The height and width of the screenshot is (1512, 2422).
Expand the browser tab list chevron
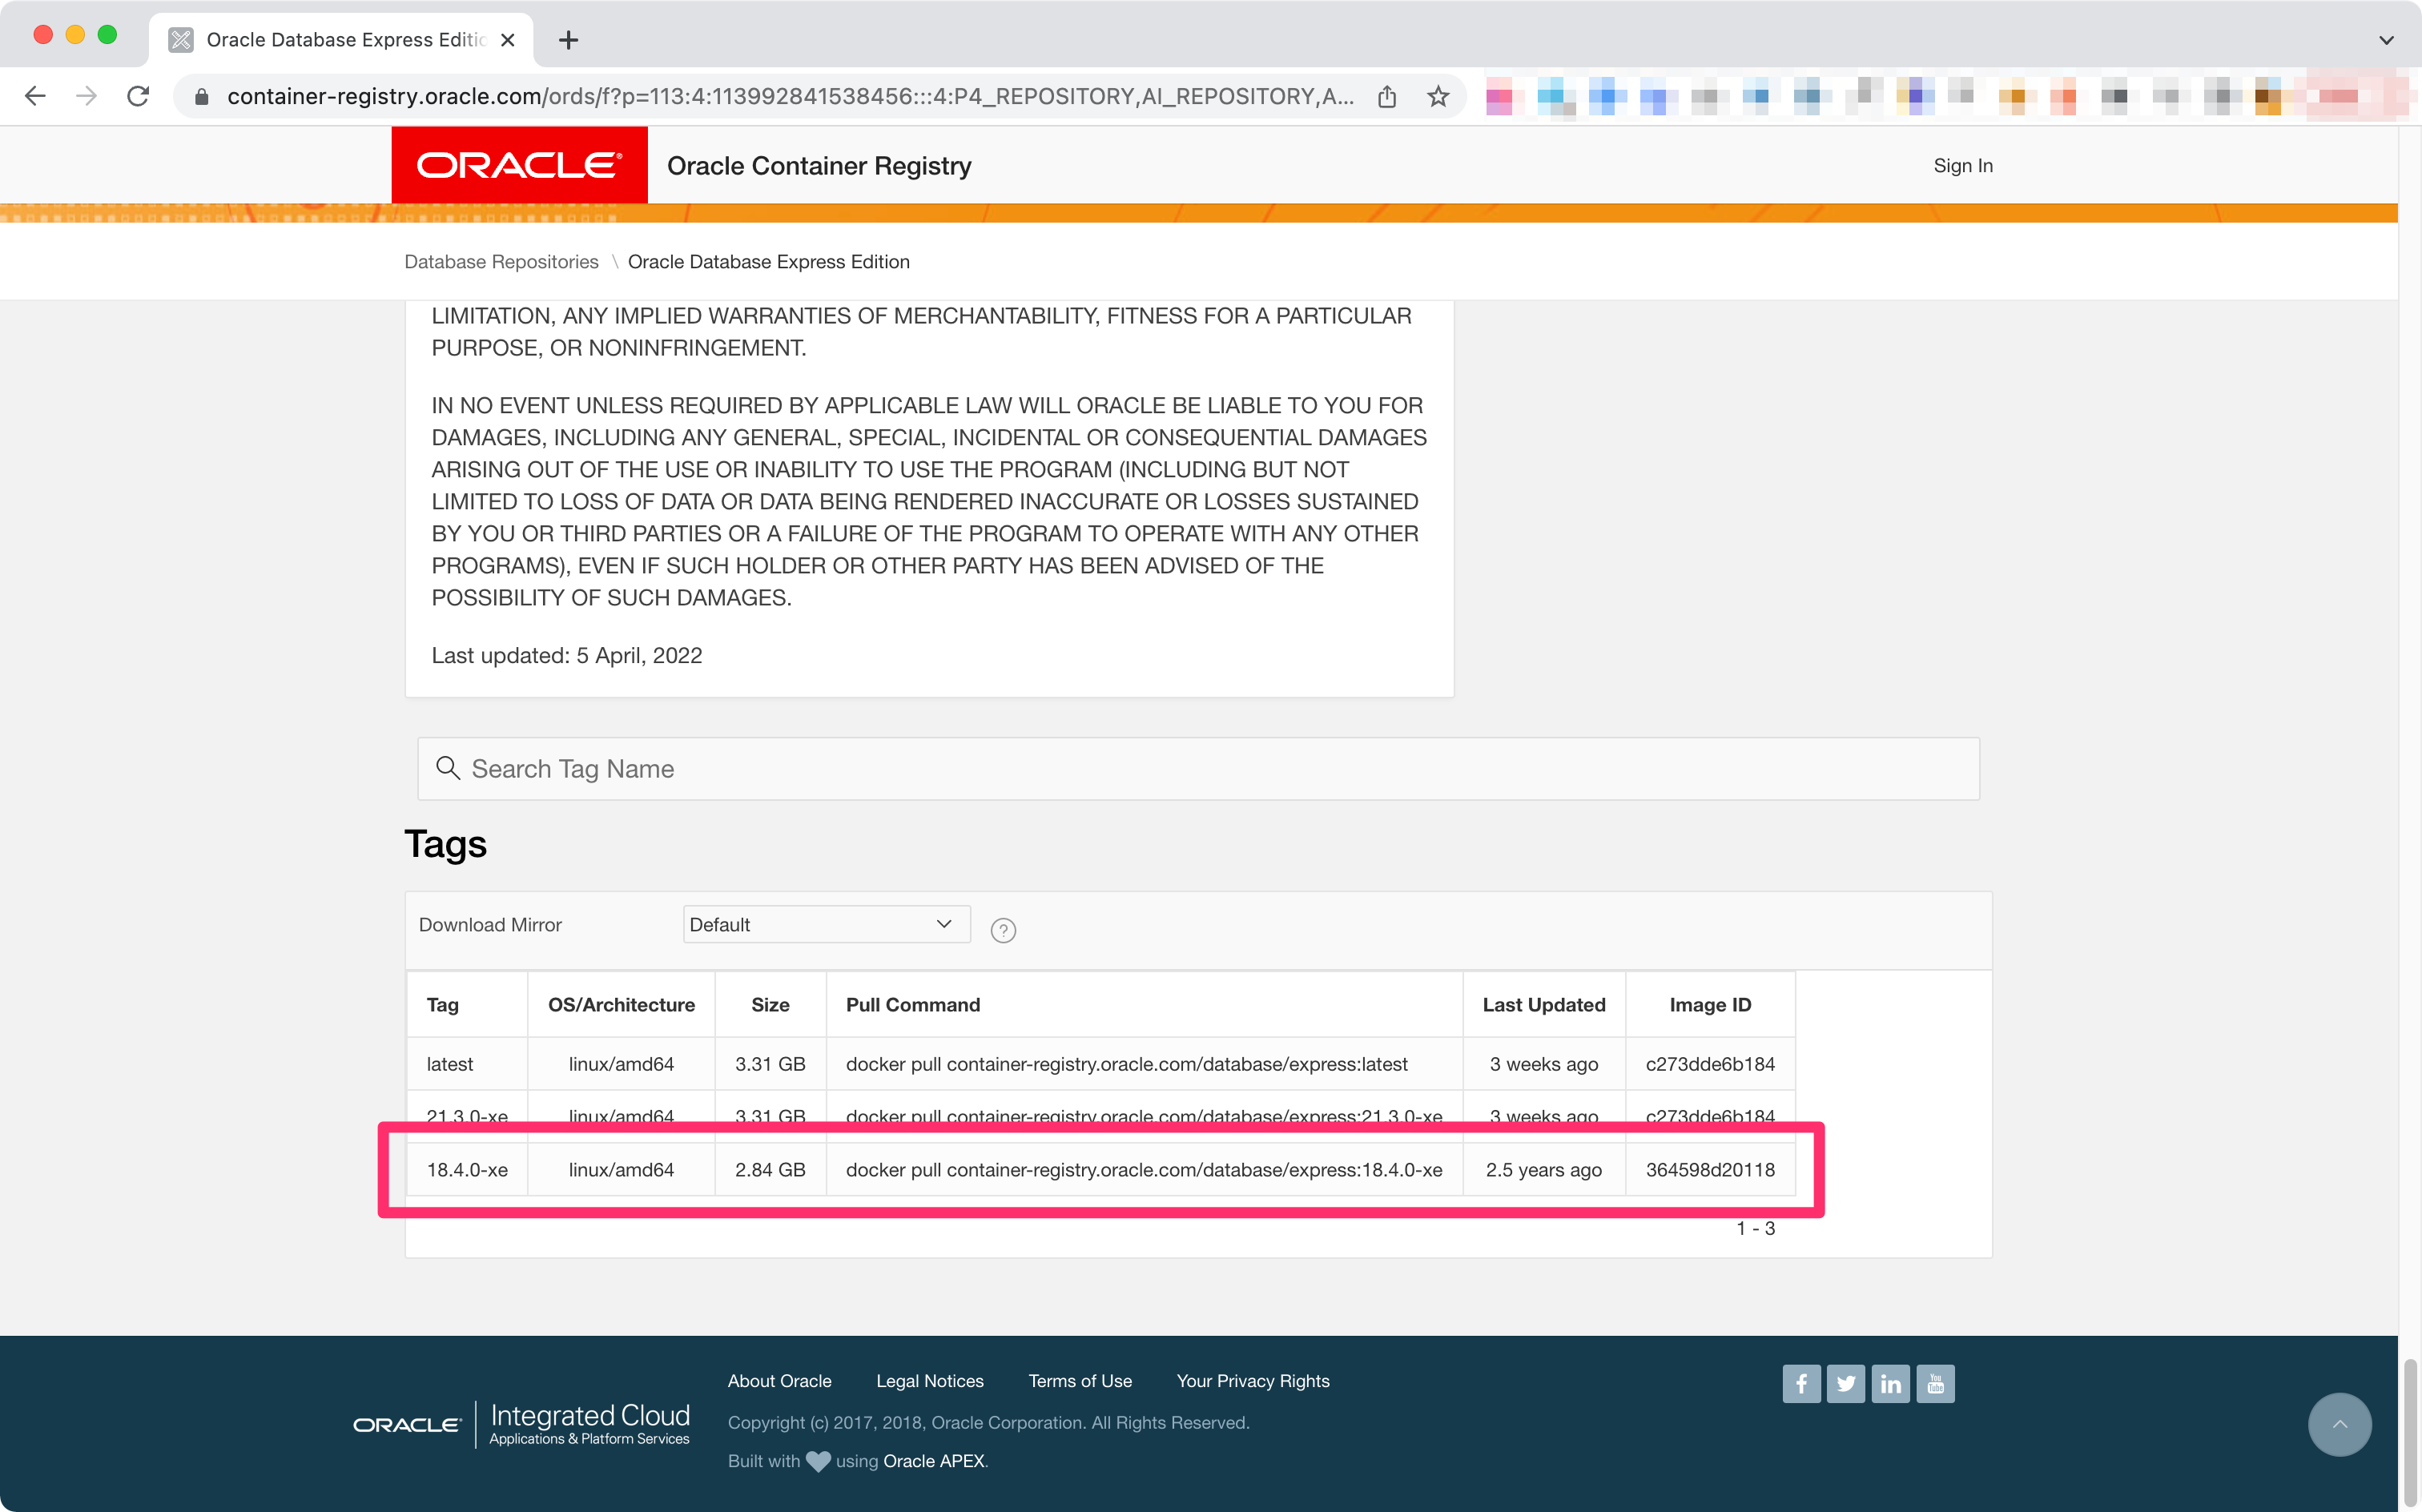[x=2386, y=40]
